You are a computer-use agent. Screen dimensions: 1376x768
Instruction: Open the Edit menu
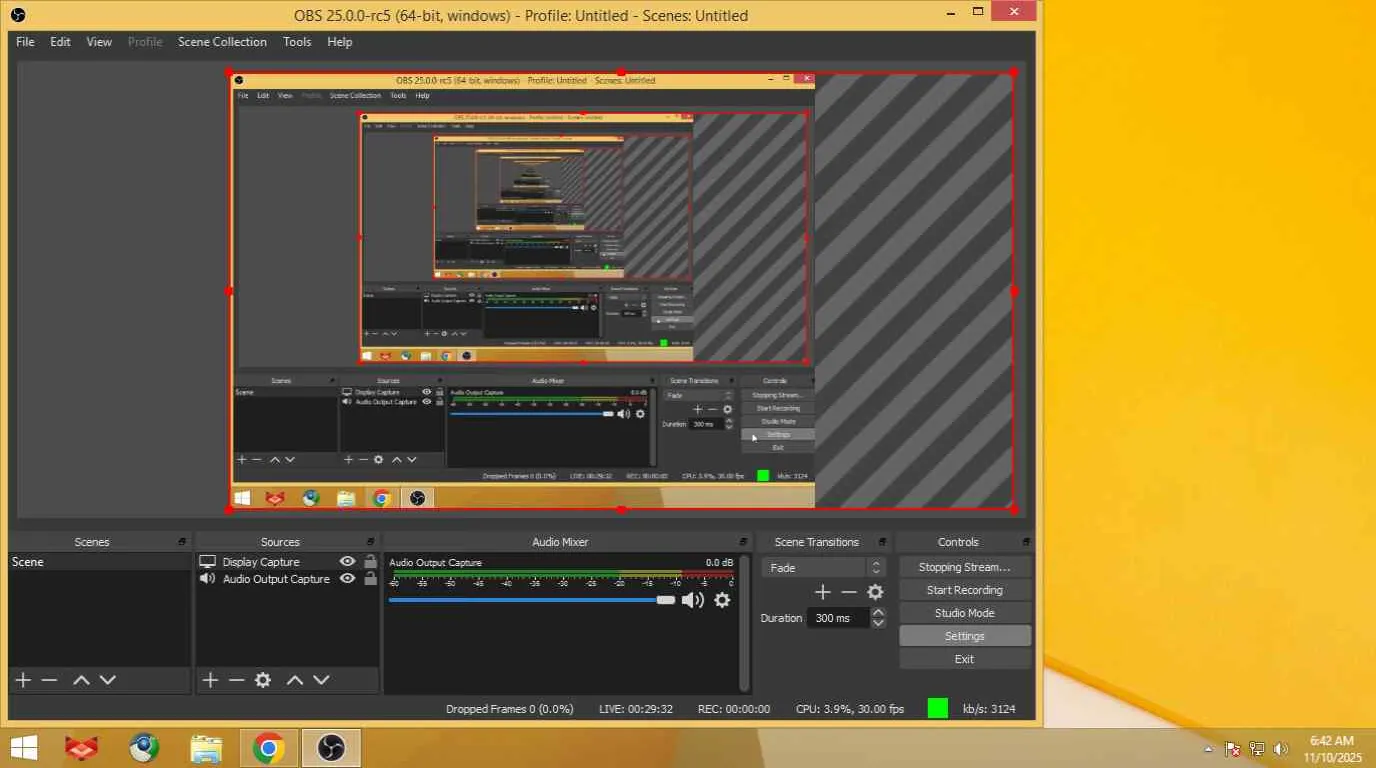60,42
